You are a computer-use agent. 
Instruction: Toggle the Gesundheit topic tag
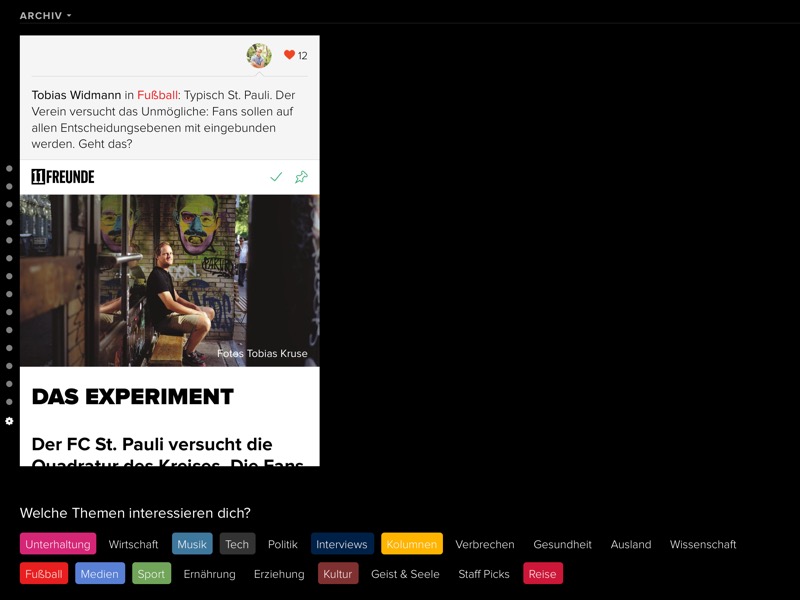click(562, 544)
